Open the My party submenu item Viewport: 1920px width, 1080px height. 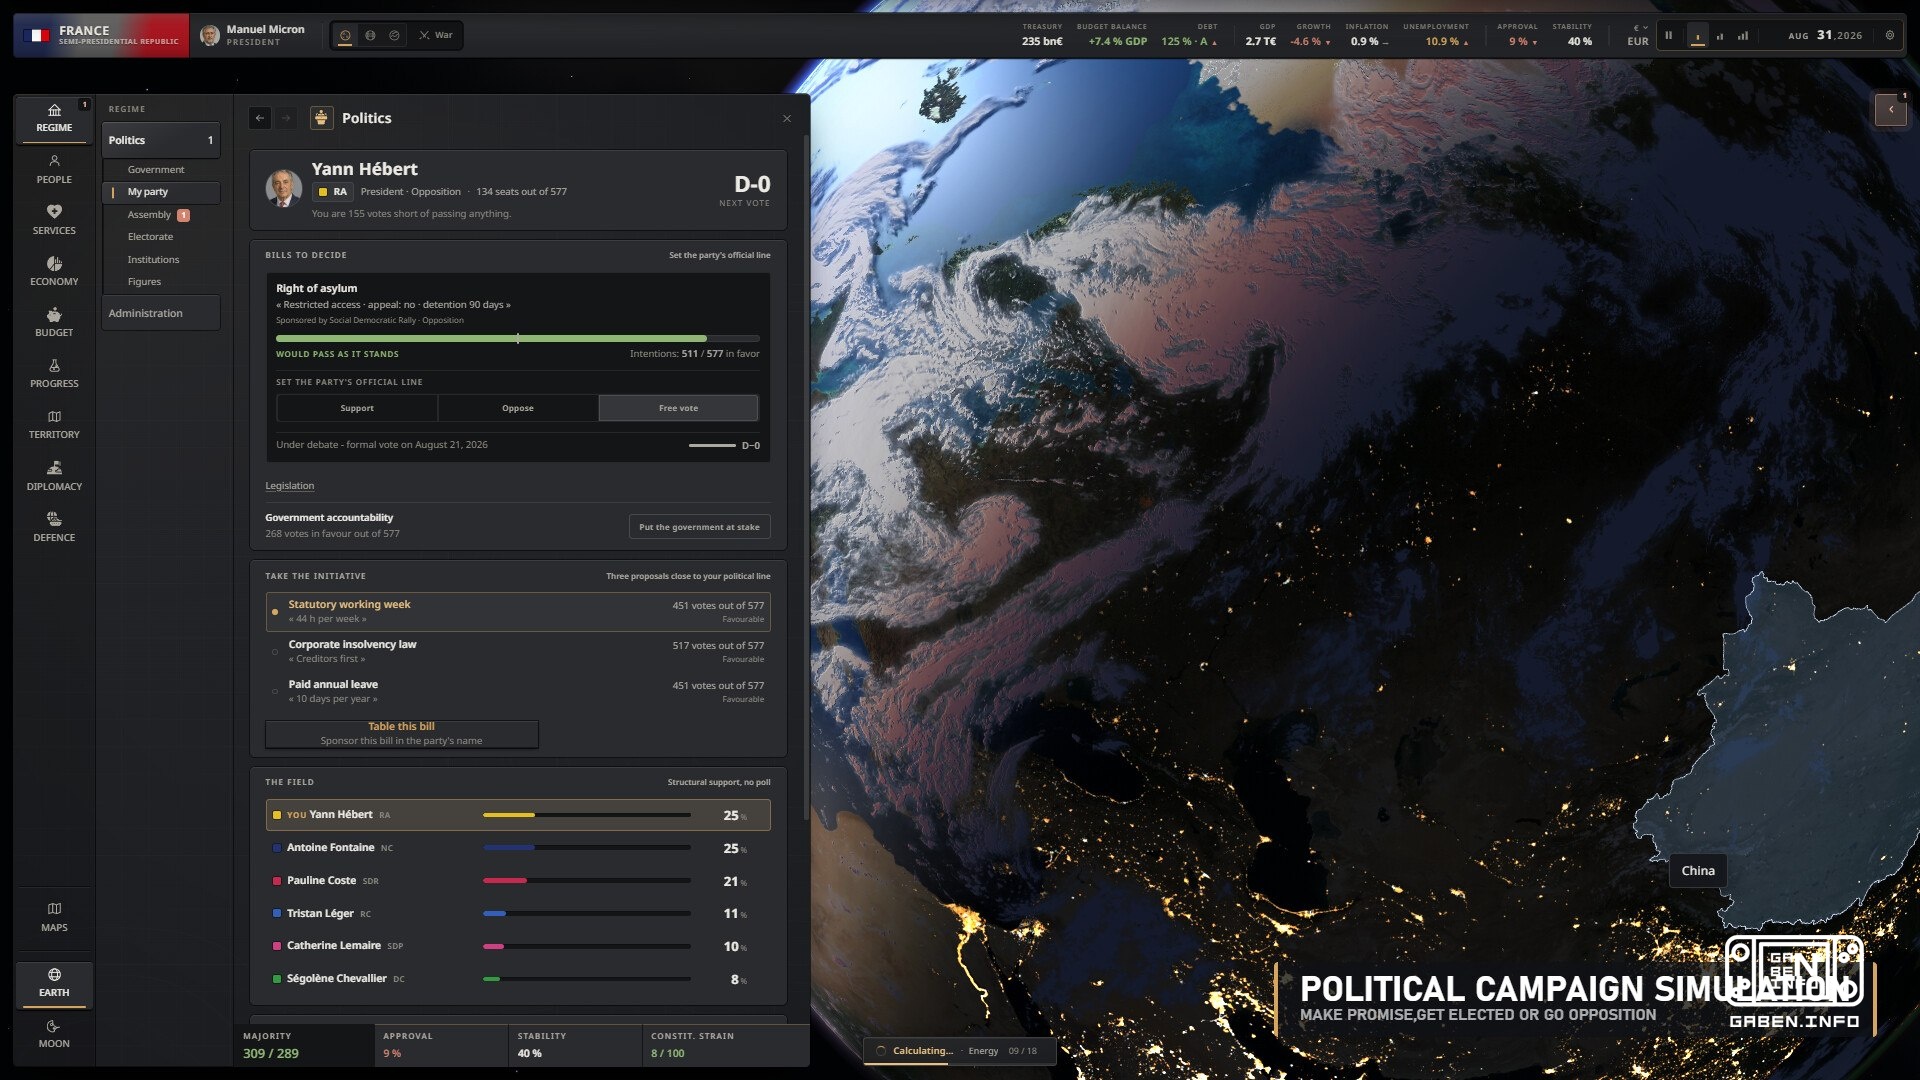pyautogui.click(x=160, y=192)
